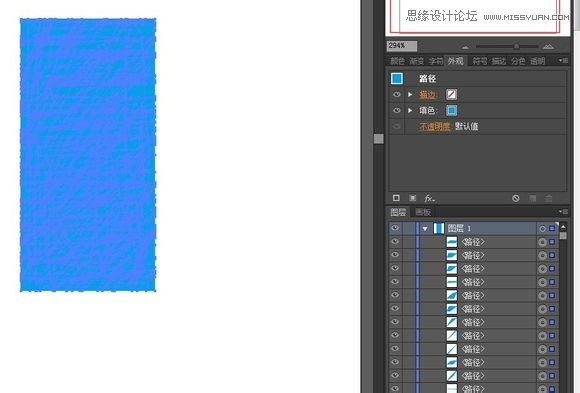The image size is (580, 393).
Task: Click the Layers panel scroll up arrow
Action: (x=563, y=226)
